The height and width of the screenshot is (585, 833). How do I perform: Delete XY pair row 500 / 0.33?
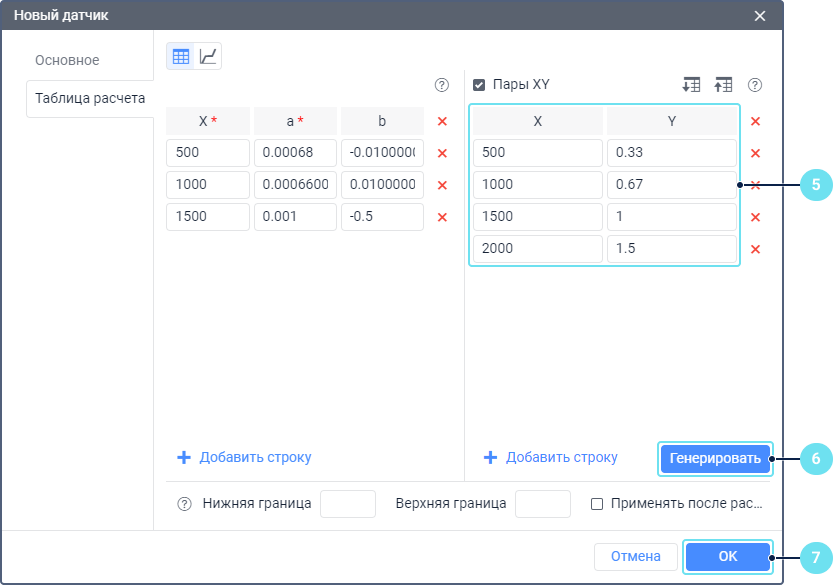(755, 153)
